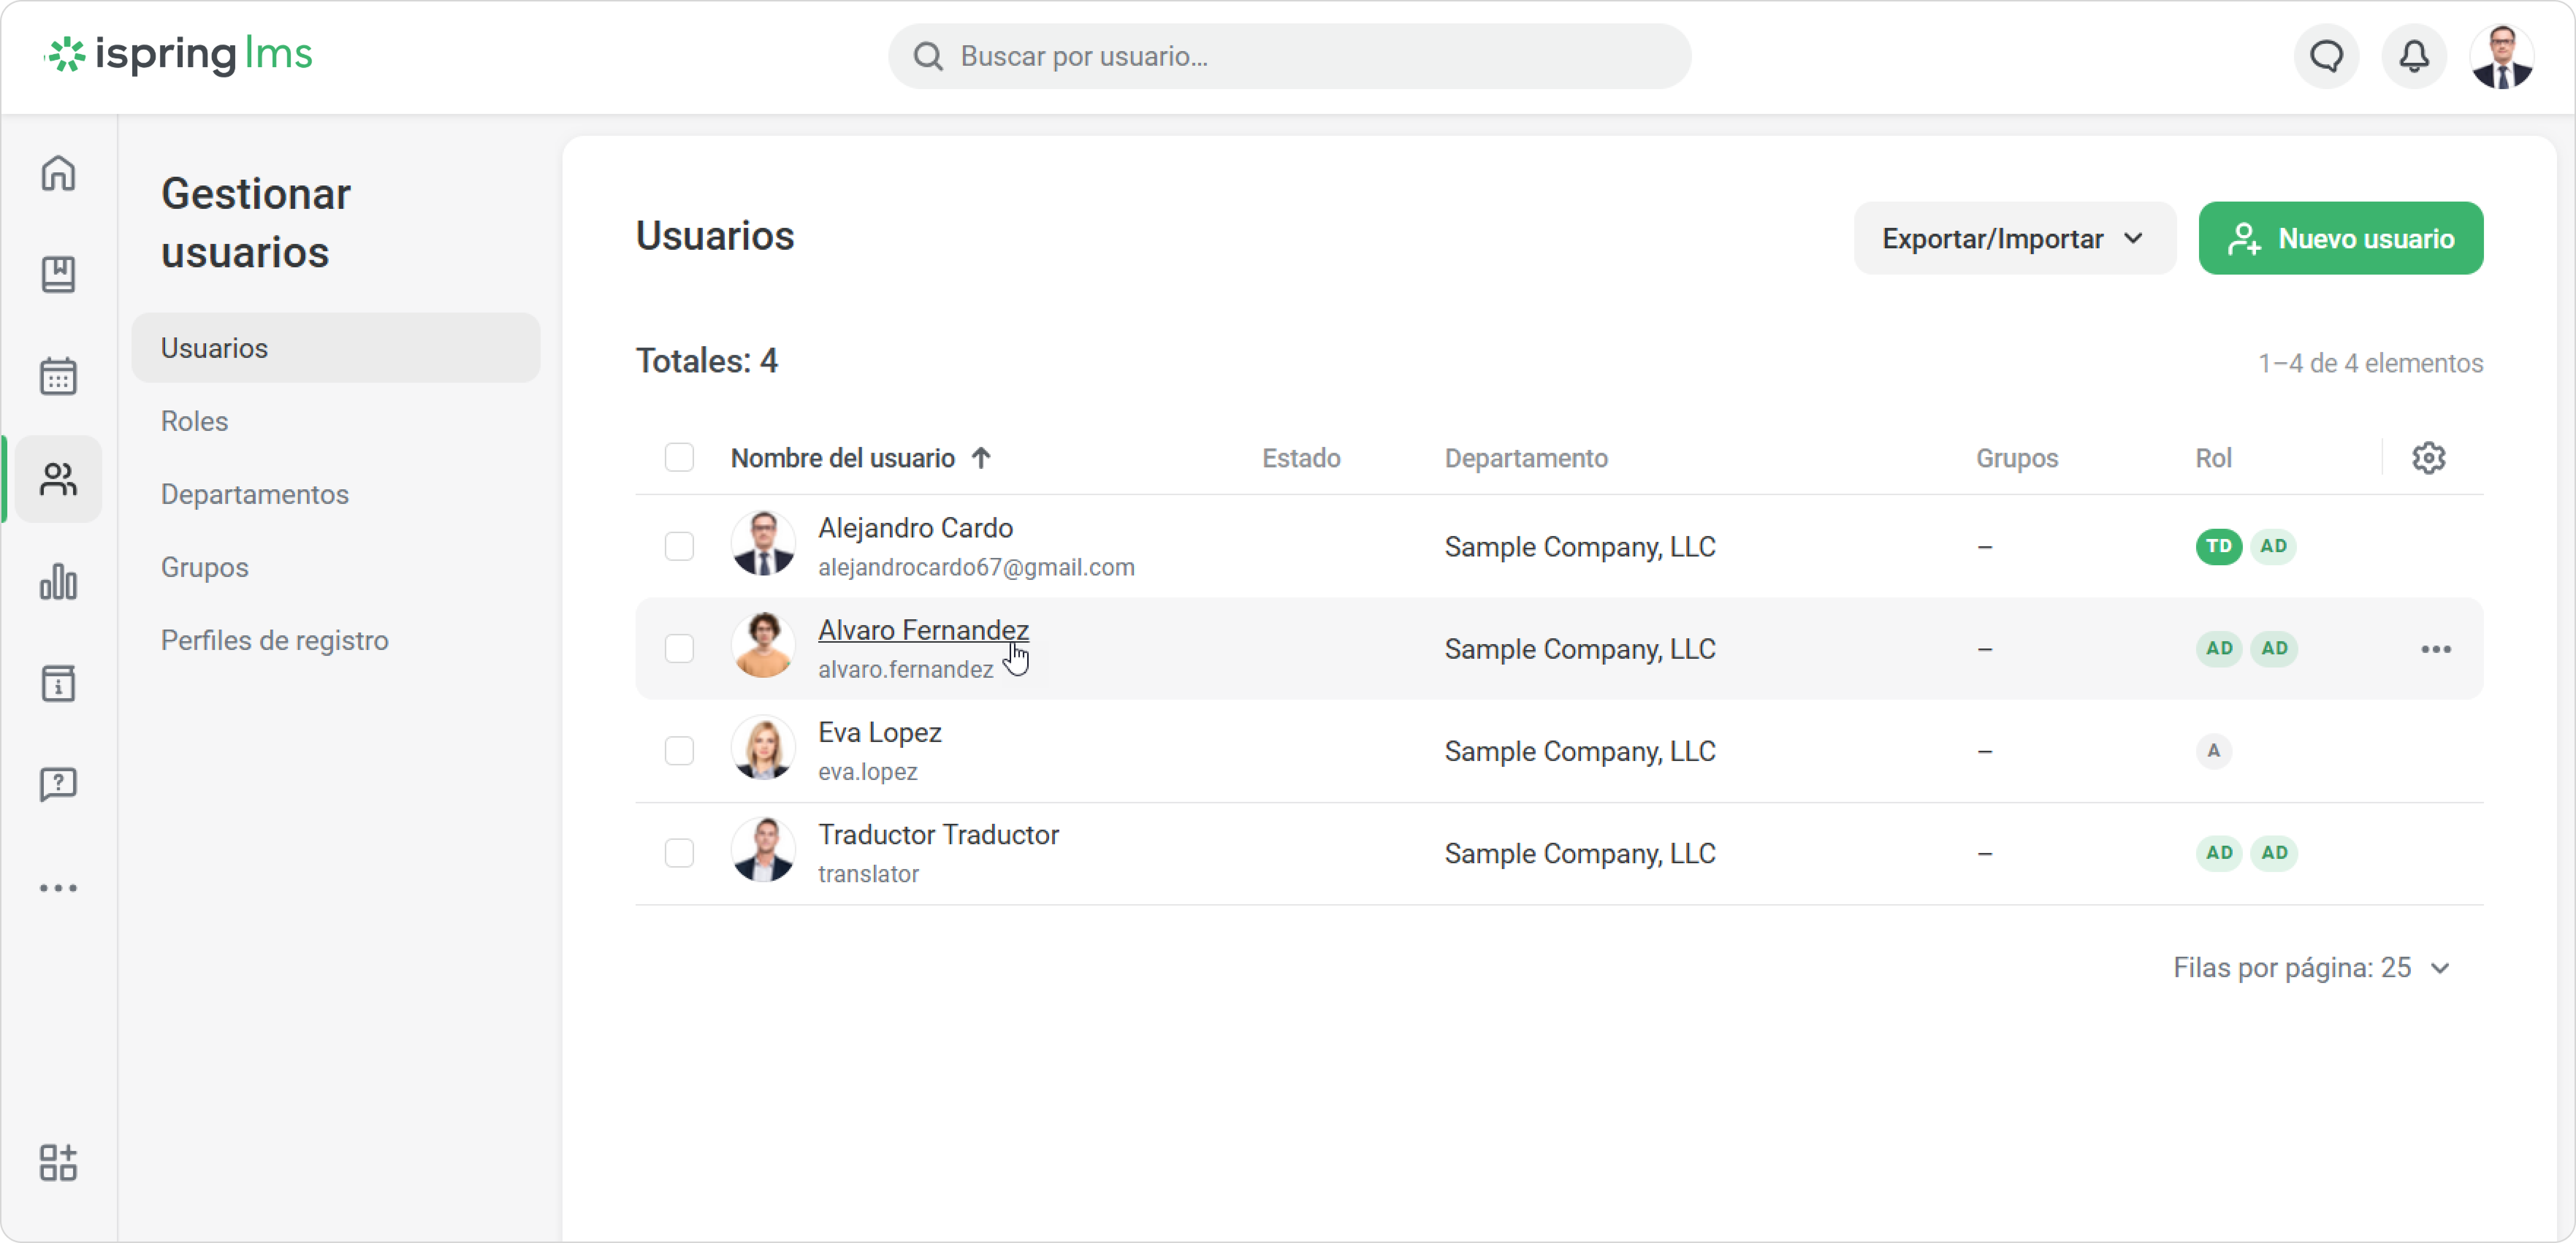The image size is (2576, 1243).
Task: Select Alejandro Cardo's row checkbox
Action: [x=679, y=546]
